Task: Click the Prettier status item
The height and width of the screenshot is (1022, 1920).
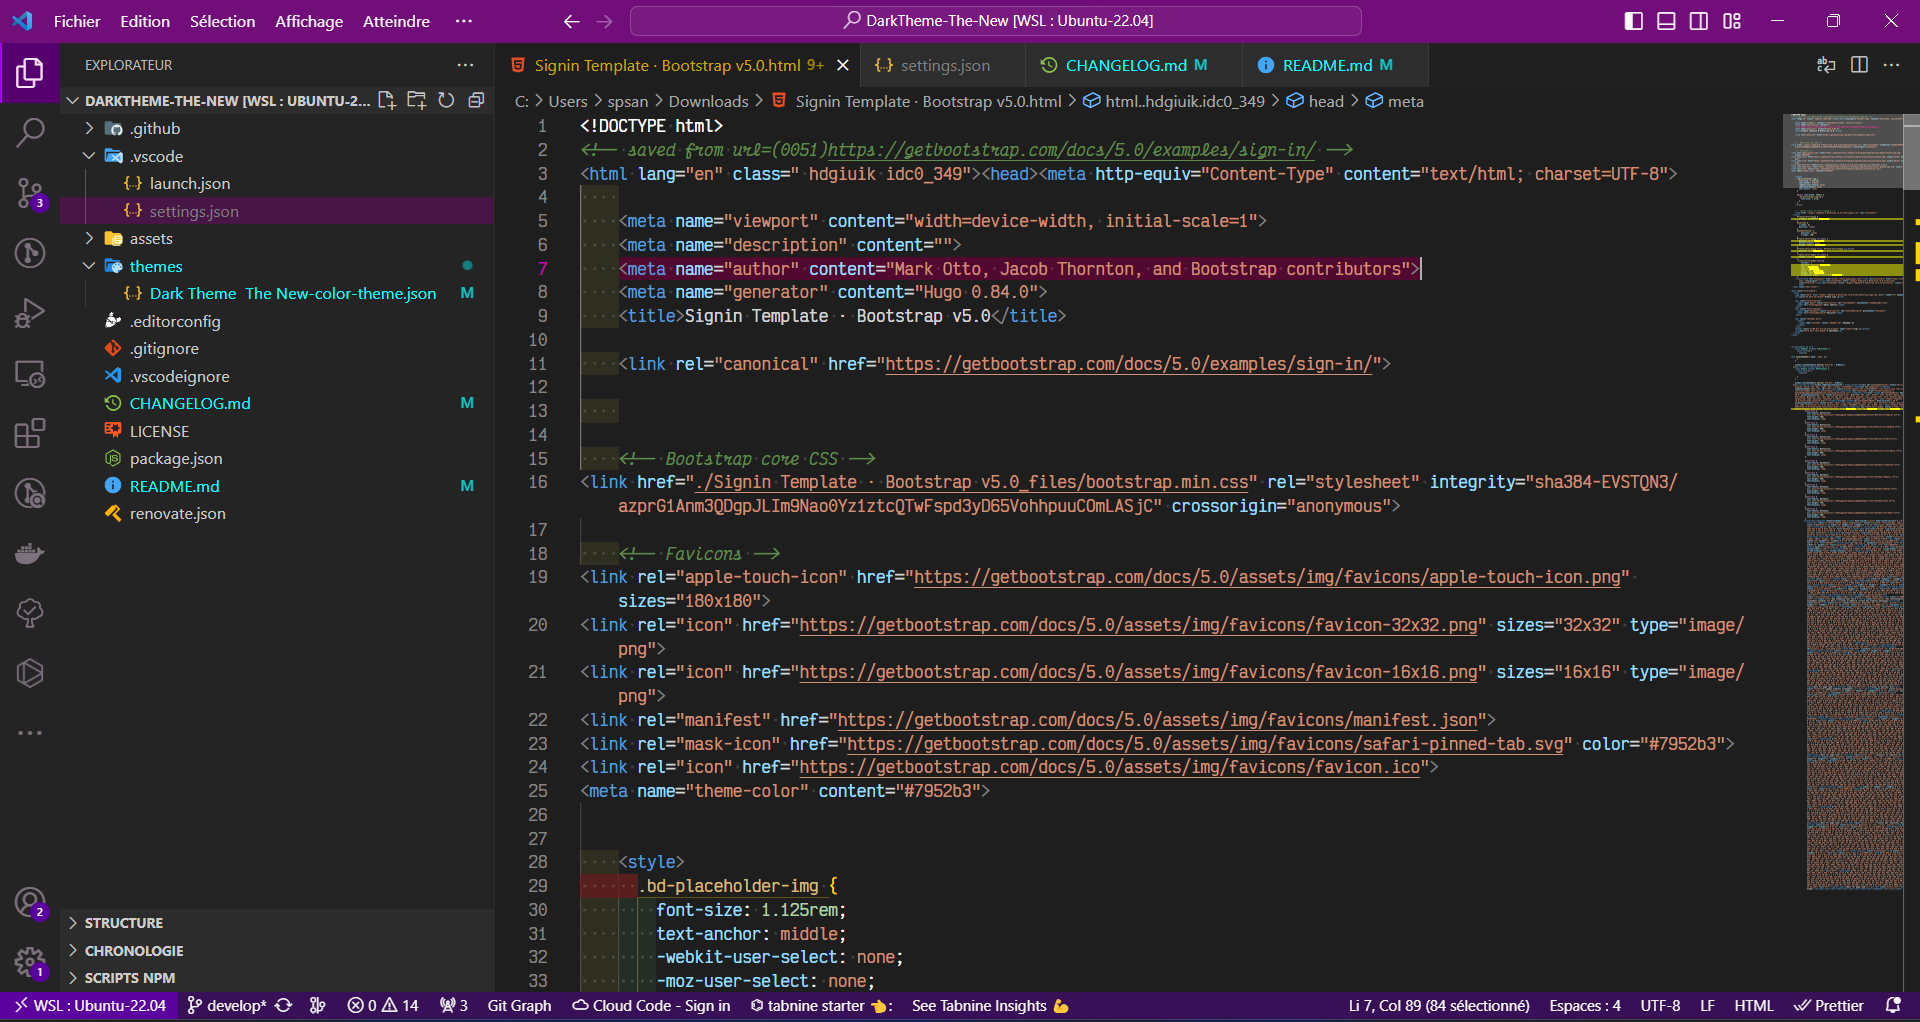Action: click(1829, 1006)
